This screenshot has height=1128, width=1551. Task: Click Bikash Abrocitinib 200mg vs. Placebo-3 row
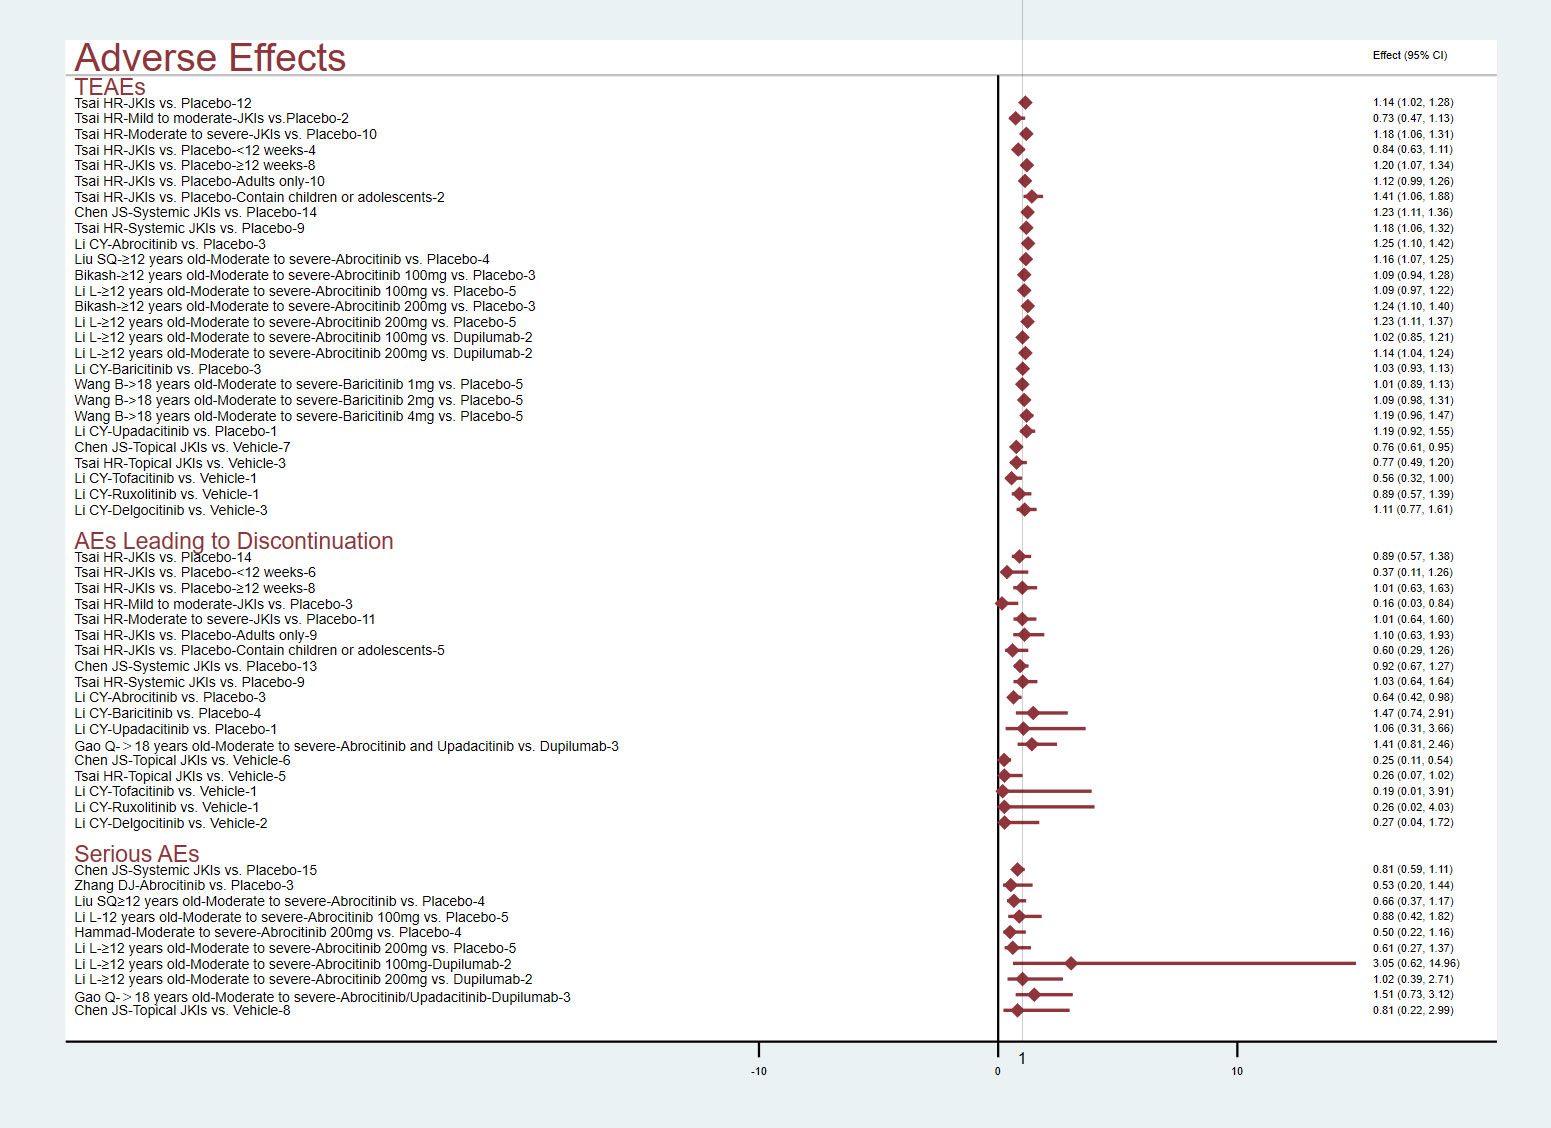point(305,306)
